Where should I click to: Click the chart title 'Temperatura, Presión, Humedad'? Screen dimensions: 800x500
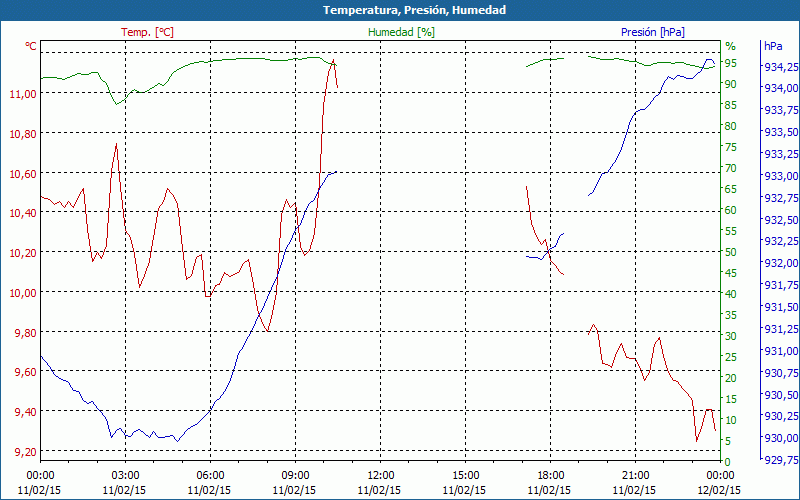[x=414, y=10]
